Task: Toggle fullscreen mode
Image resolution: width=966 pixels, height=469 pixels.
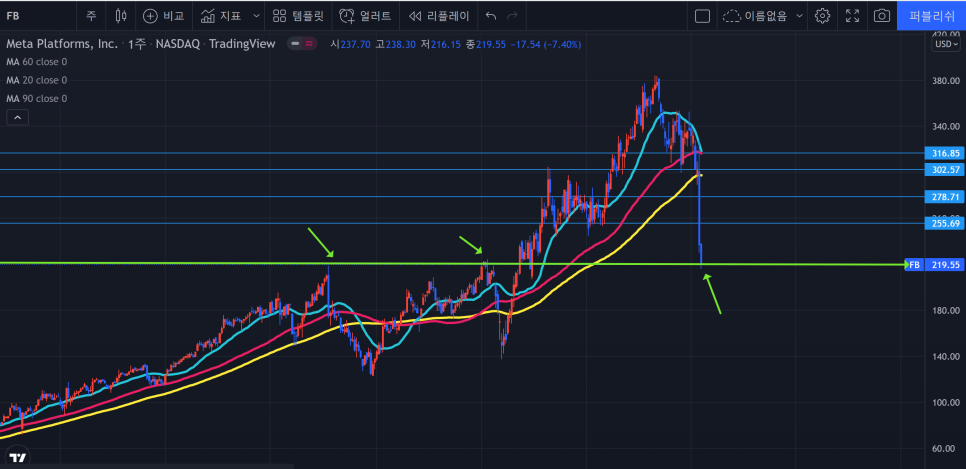Action: coord(853,16)
